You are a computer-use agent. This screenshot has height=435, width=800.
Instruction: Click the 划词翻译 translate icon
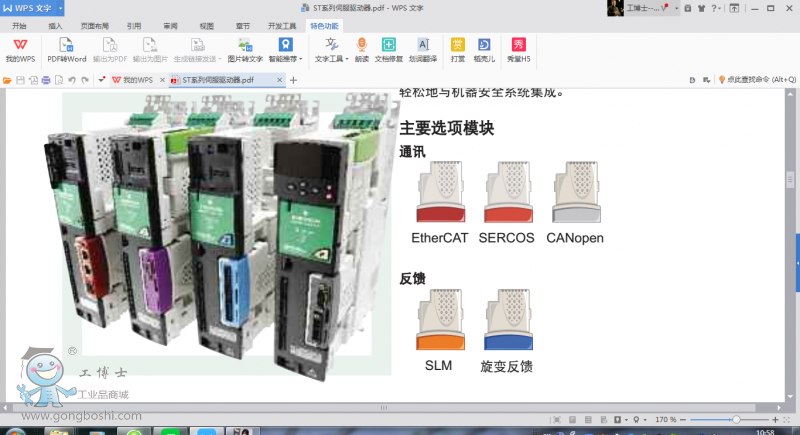click(x=423, y=49)
